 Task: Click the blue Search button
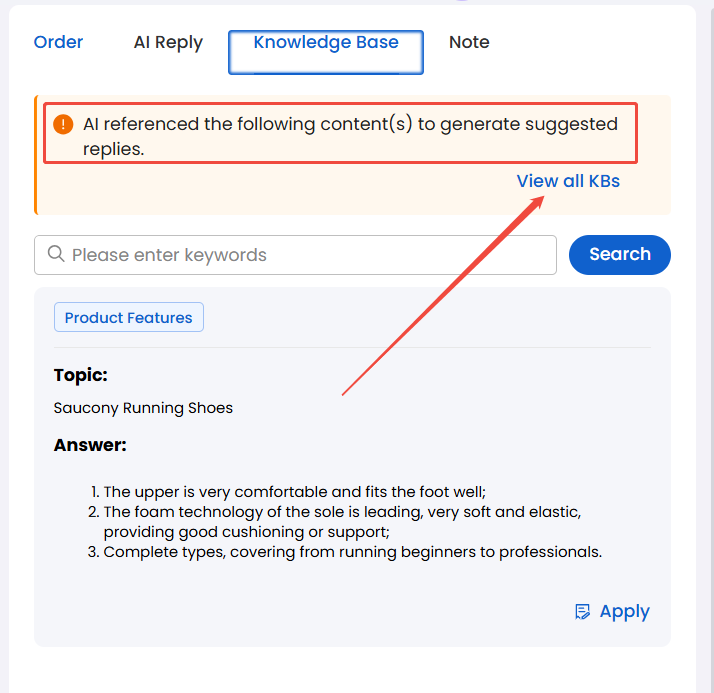620,255
